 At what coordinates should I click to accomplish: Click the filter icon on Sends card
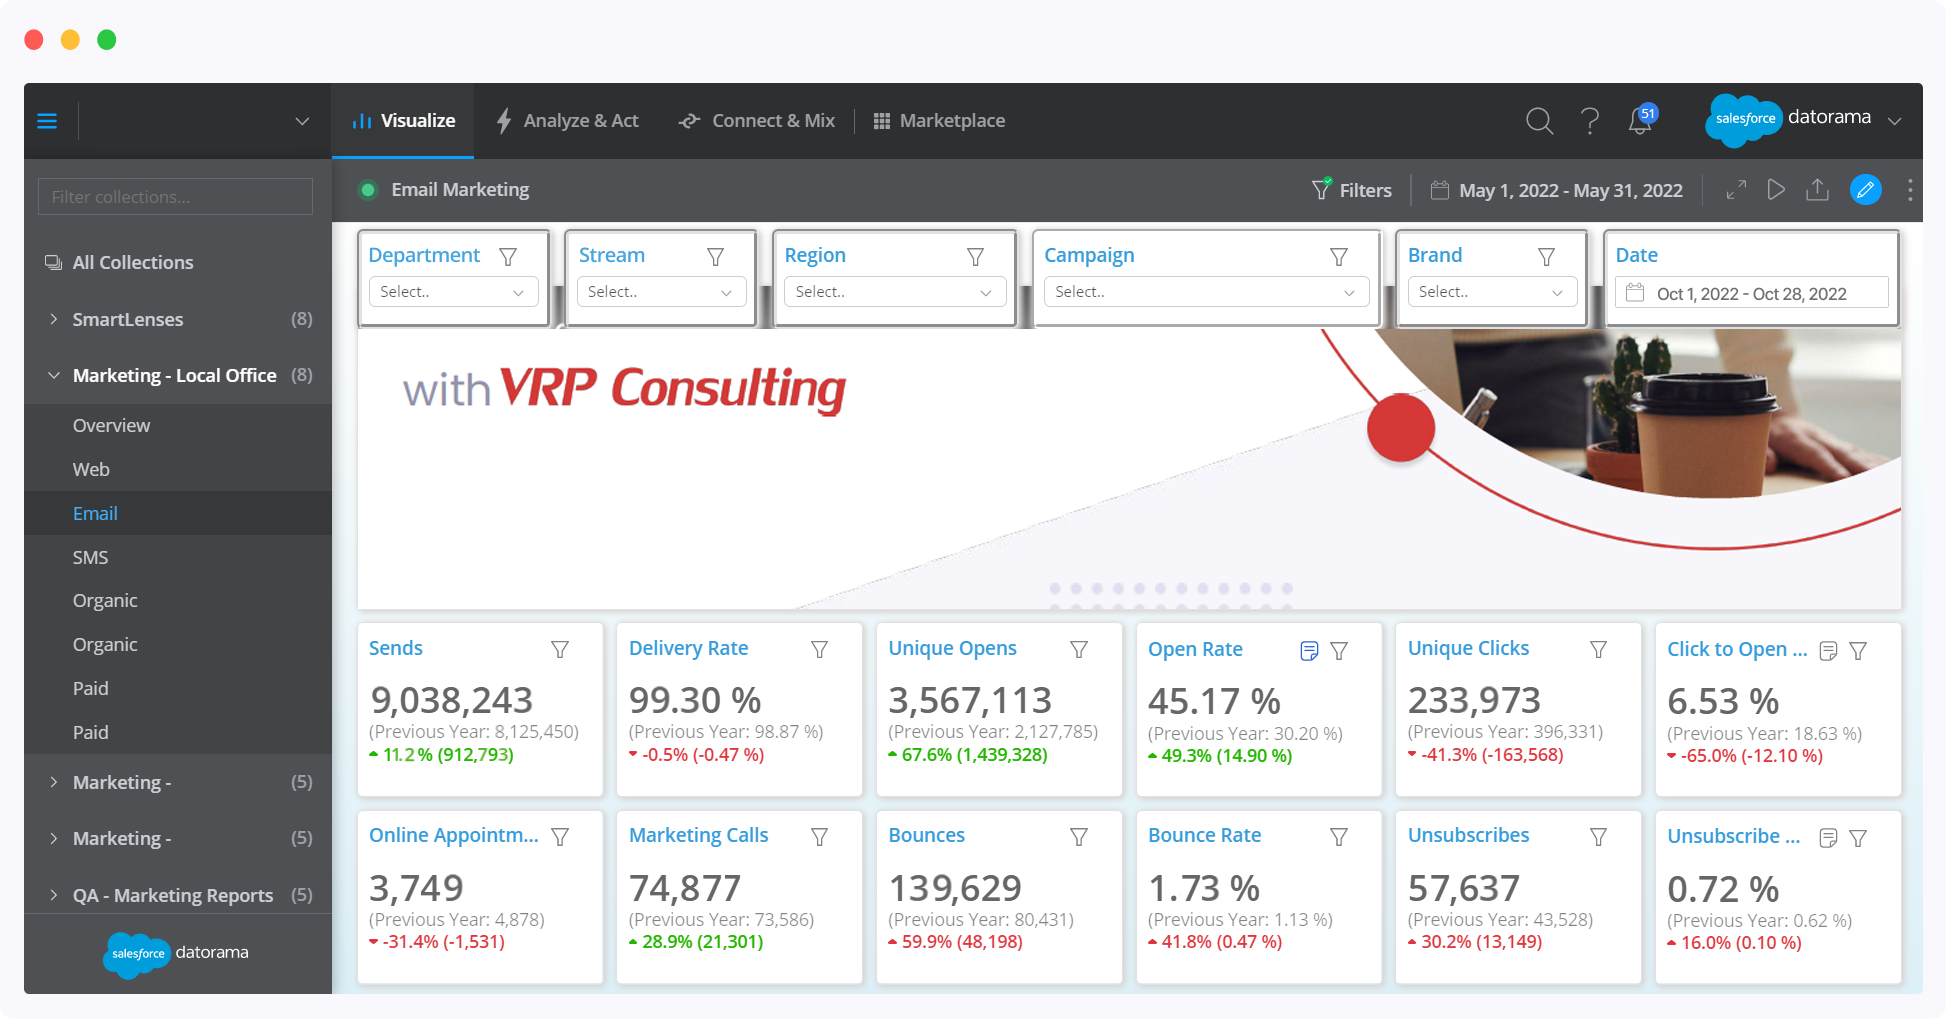[560, 650]
